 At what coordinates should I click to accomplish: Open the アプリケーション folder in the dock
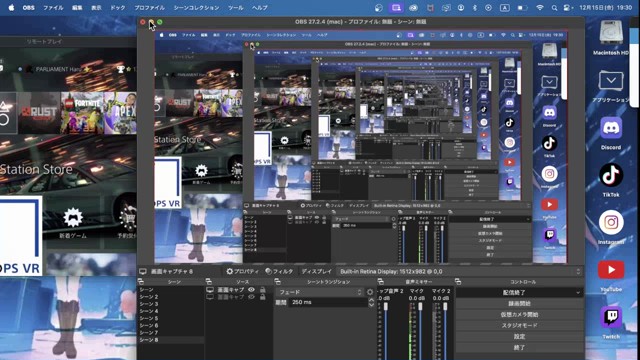(x=611, y=81)
